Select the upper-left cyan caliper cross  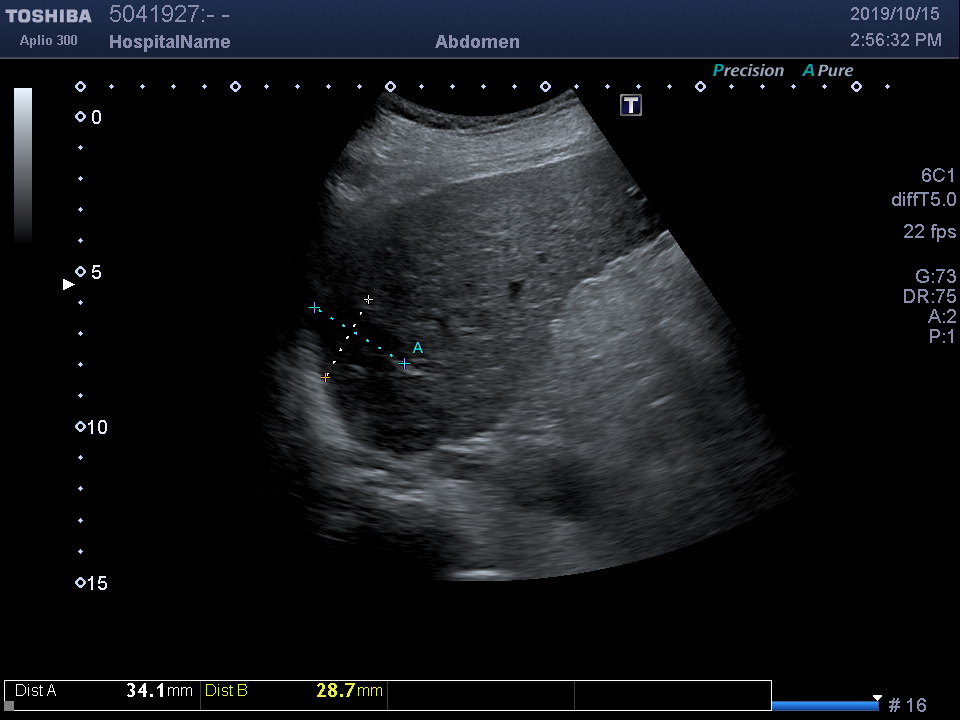[315, 308]
